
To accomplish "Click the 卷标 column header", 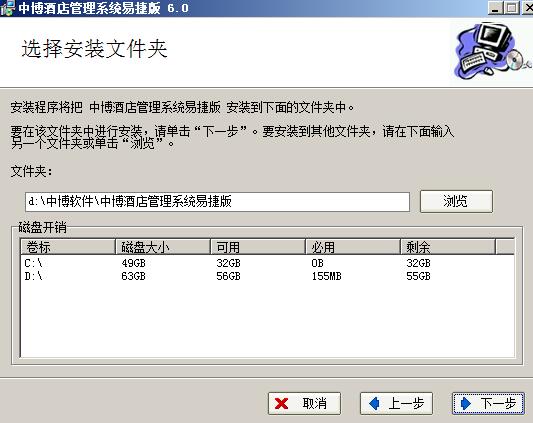I will click(68, 247).
